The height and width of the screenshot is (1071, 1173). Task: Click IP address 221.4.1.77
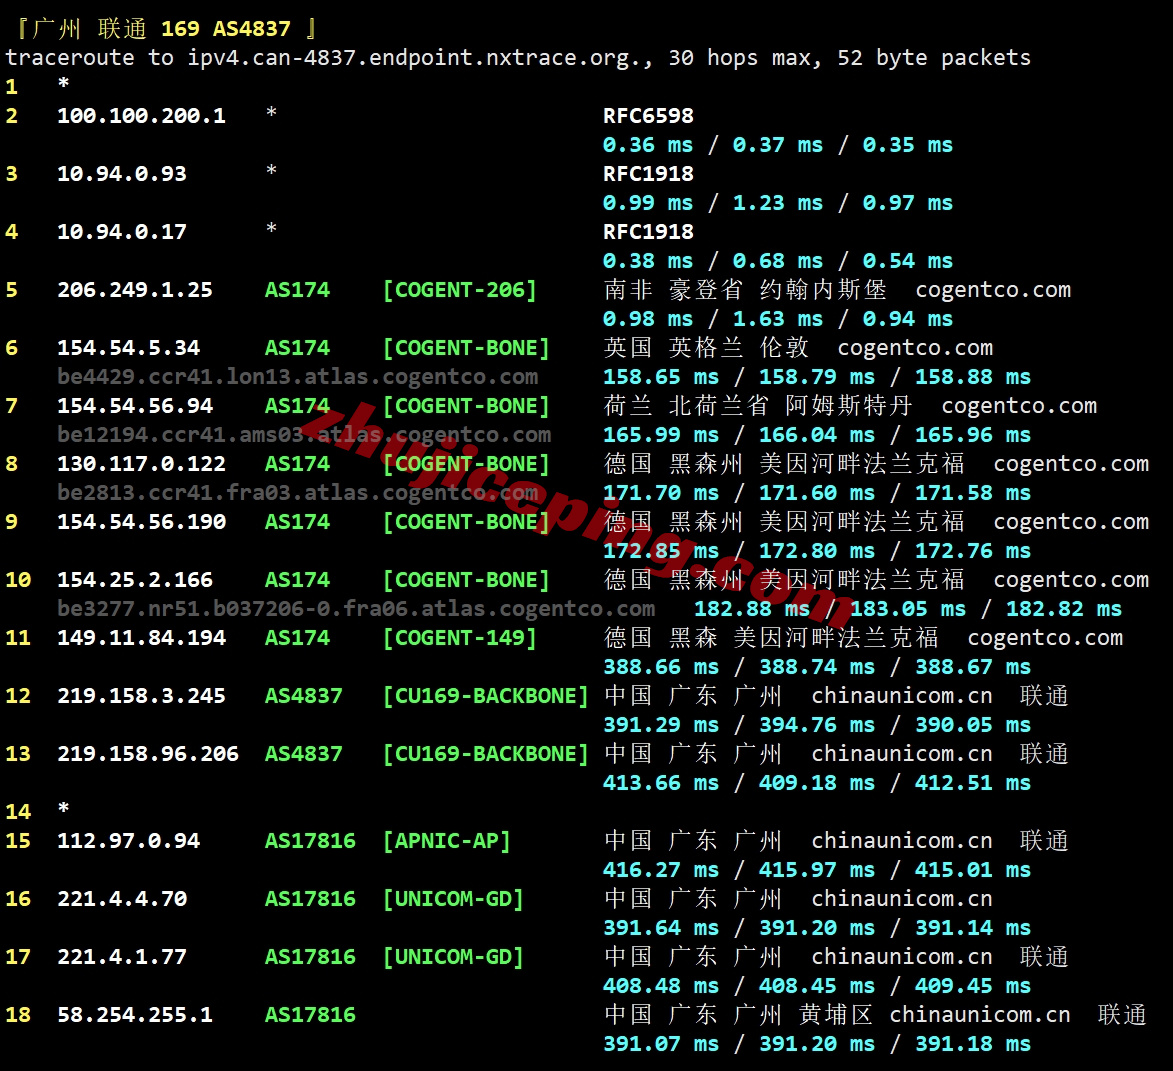[x=122, y=957]
